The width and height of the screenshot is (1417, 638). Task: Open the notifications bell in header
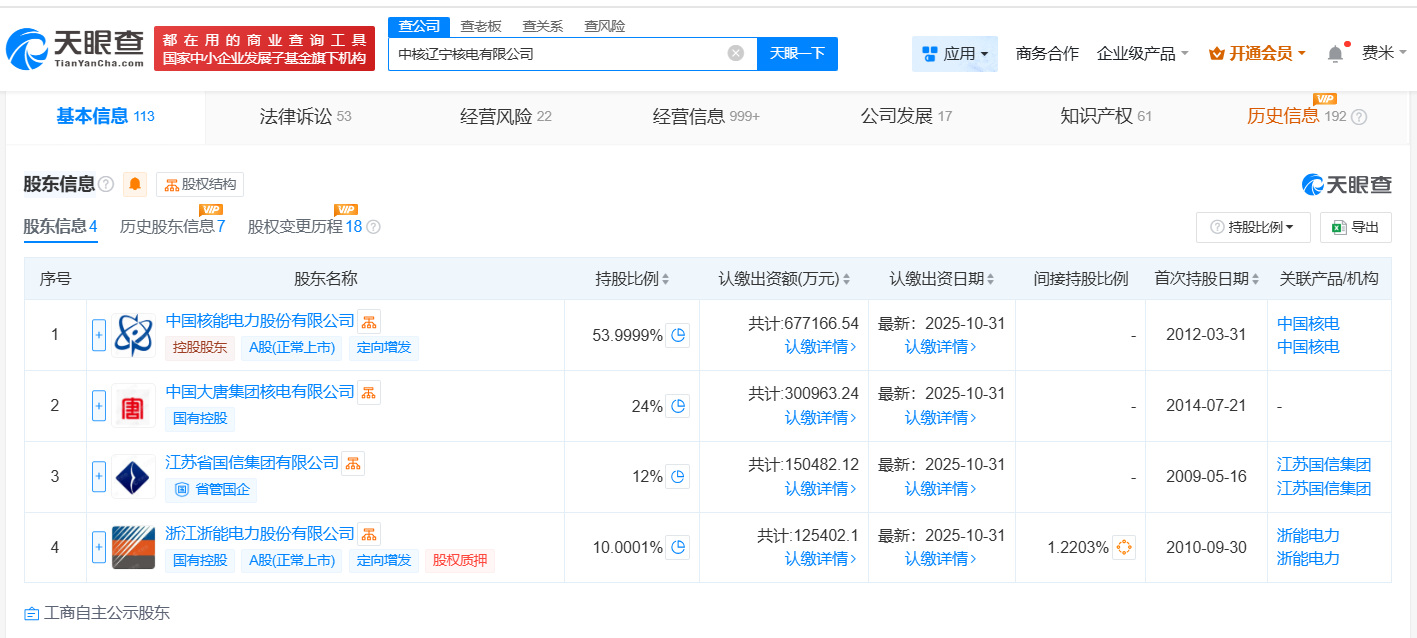tap(1335, 54)
